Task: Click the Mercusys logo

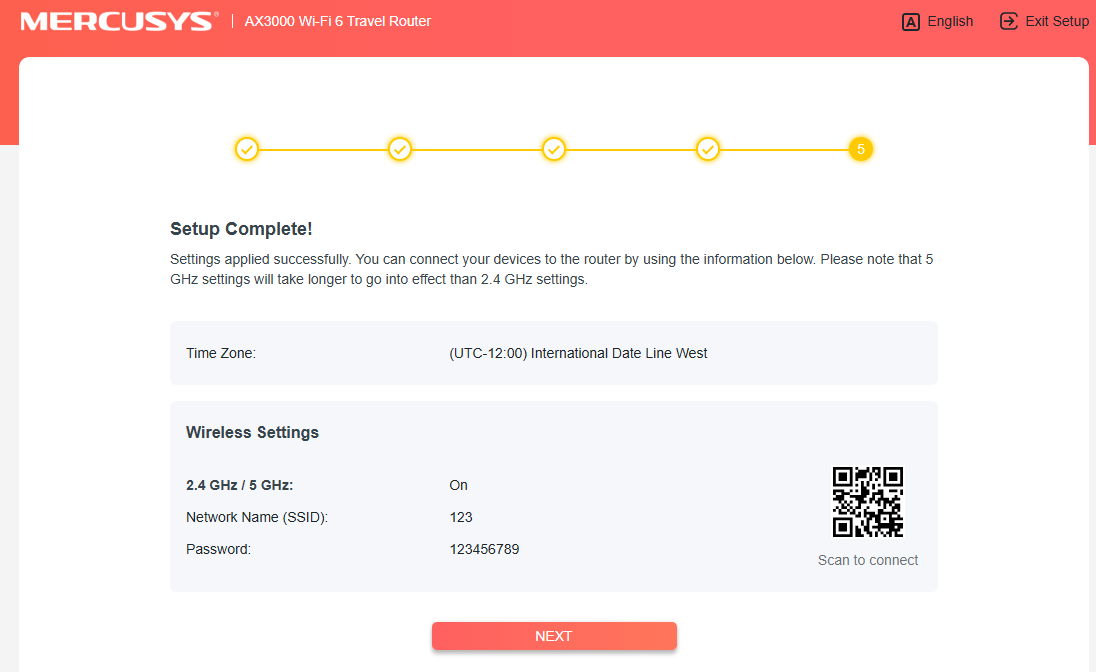Action: (120, 21)
